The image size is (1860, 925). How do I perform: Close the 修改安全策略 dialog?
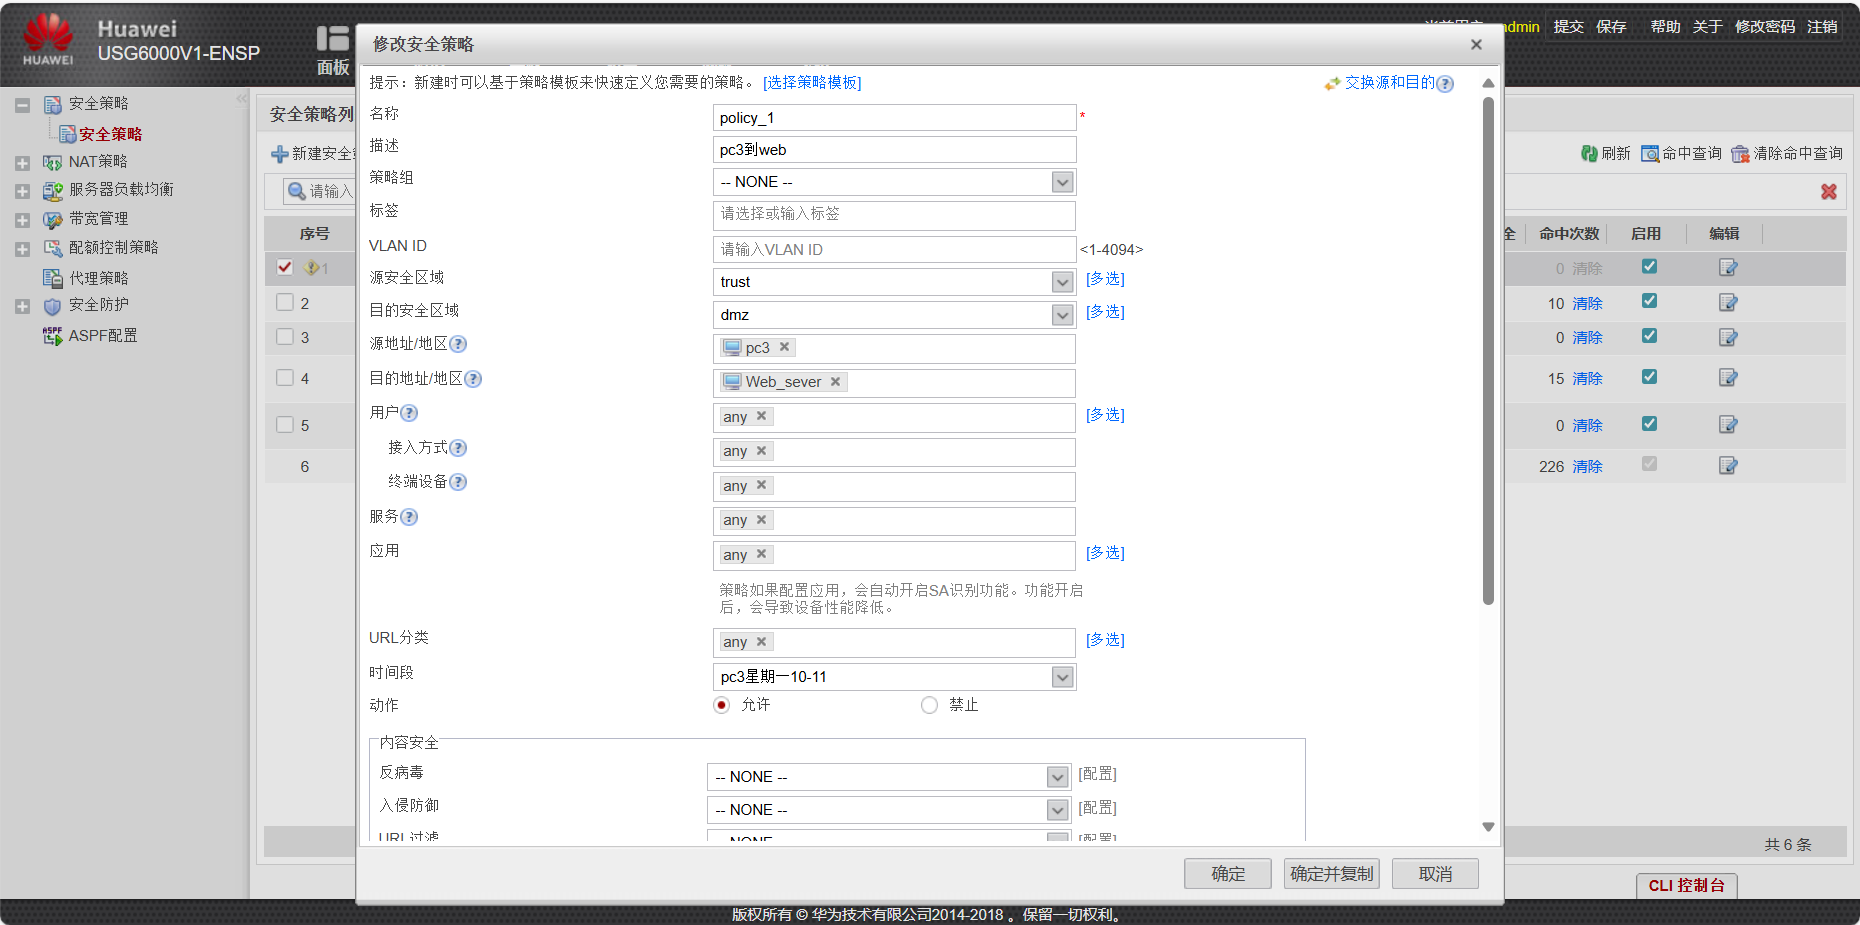tap(1476, 45)
